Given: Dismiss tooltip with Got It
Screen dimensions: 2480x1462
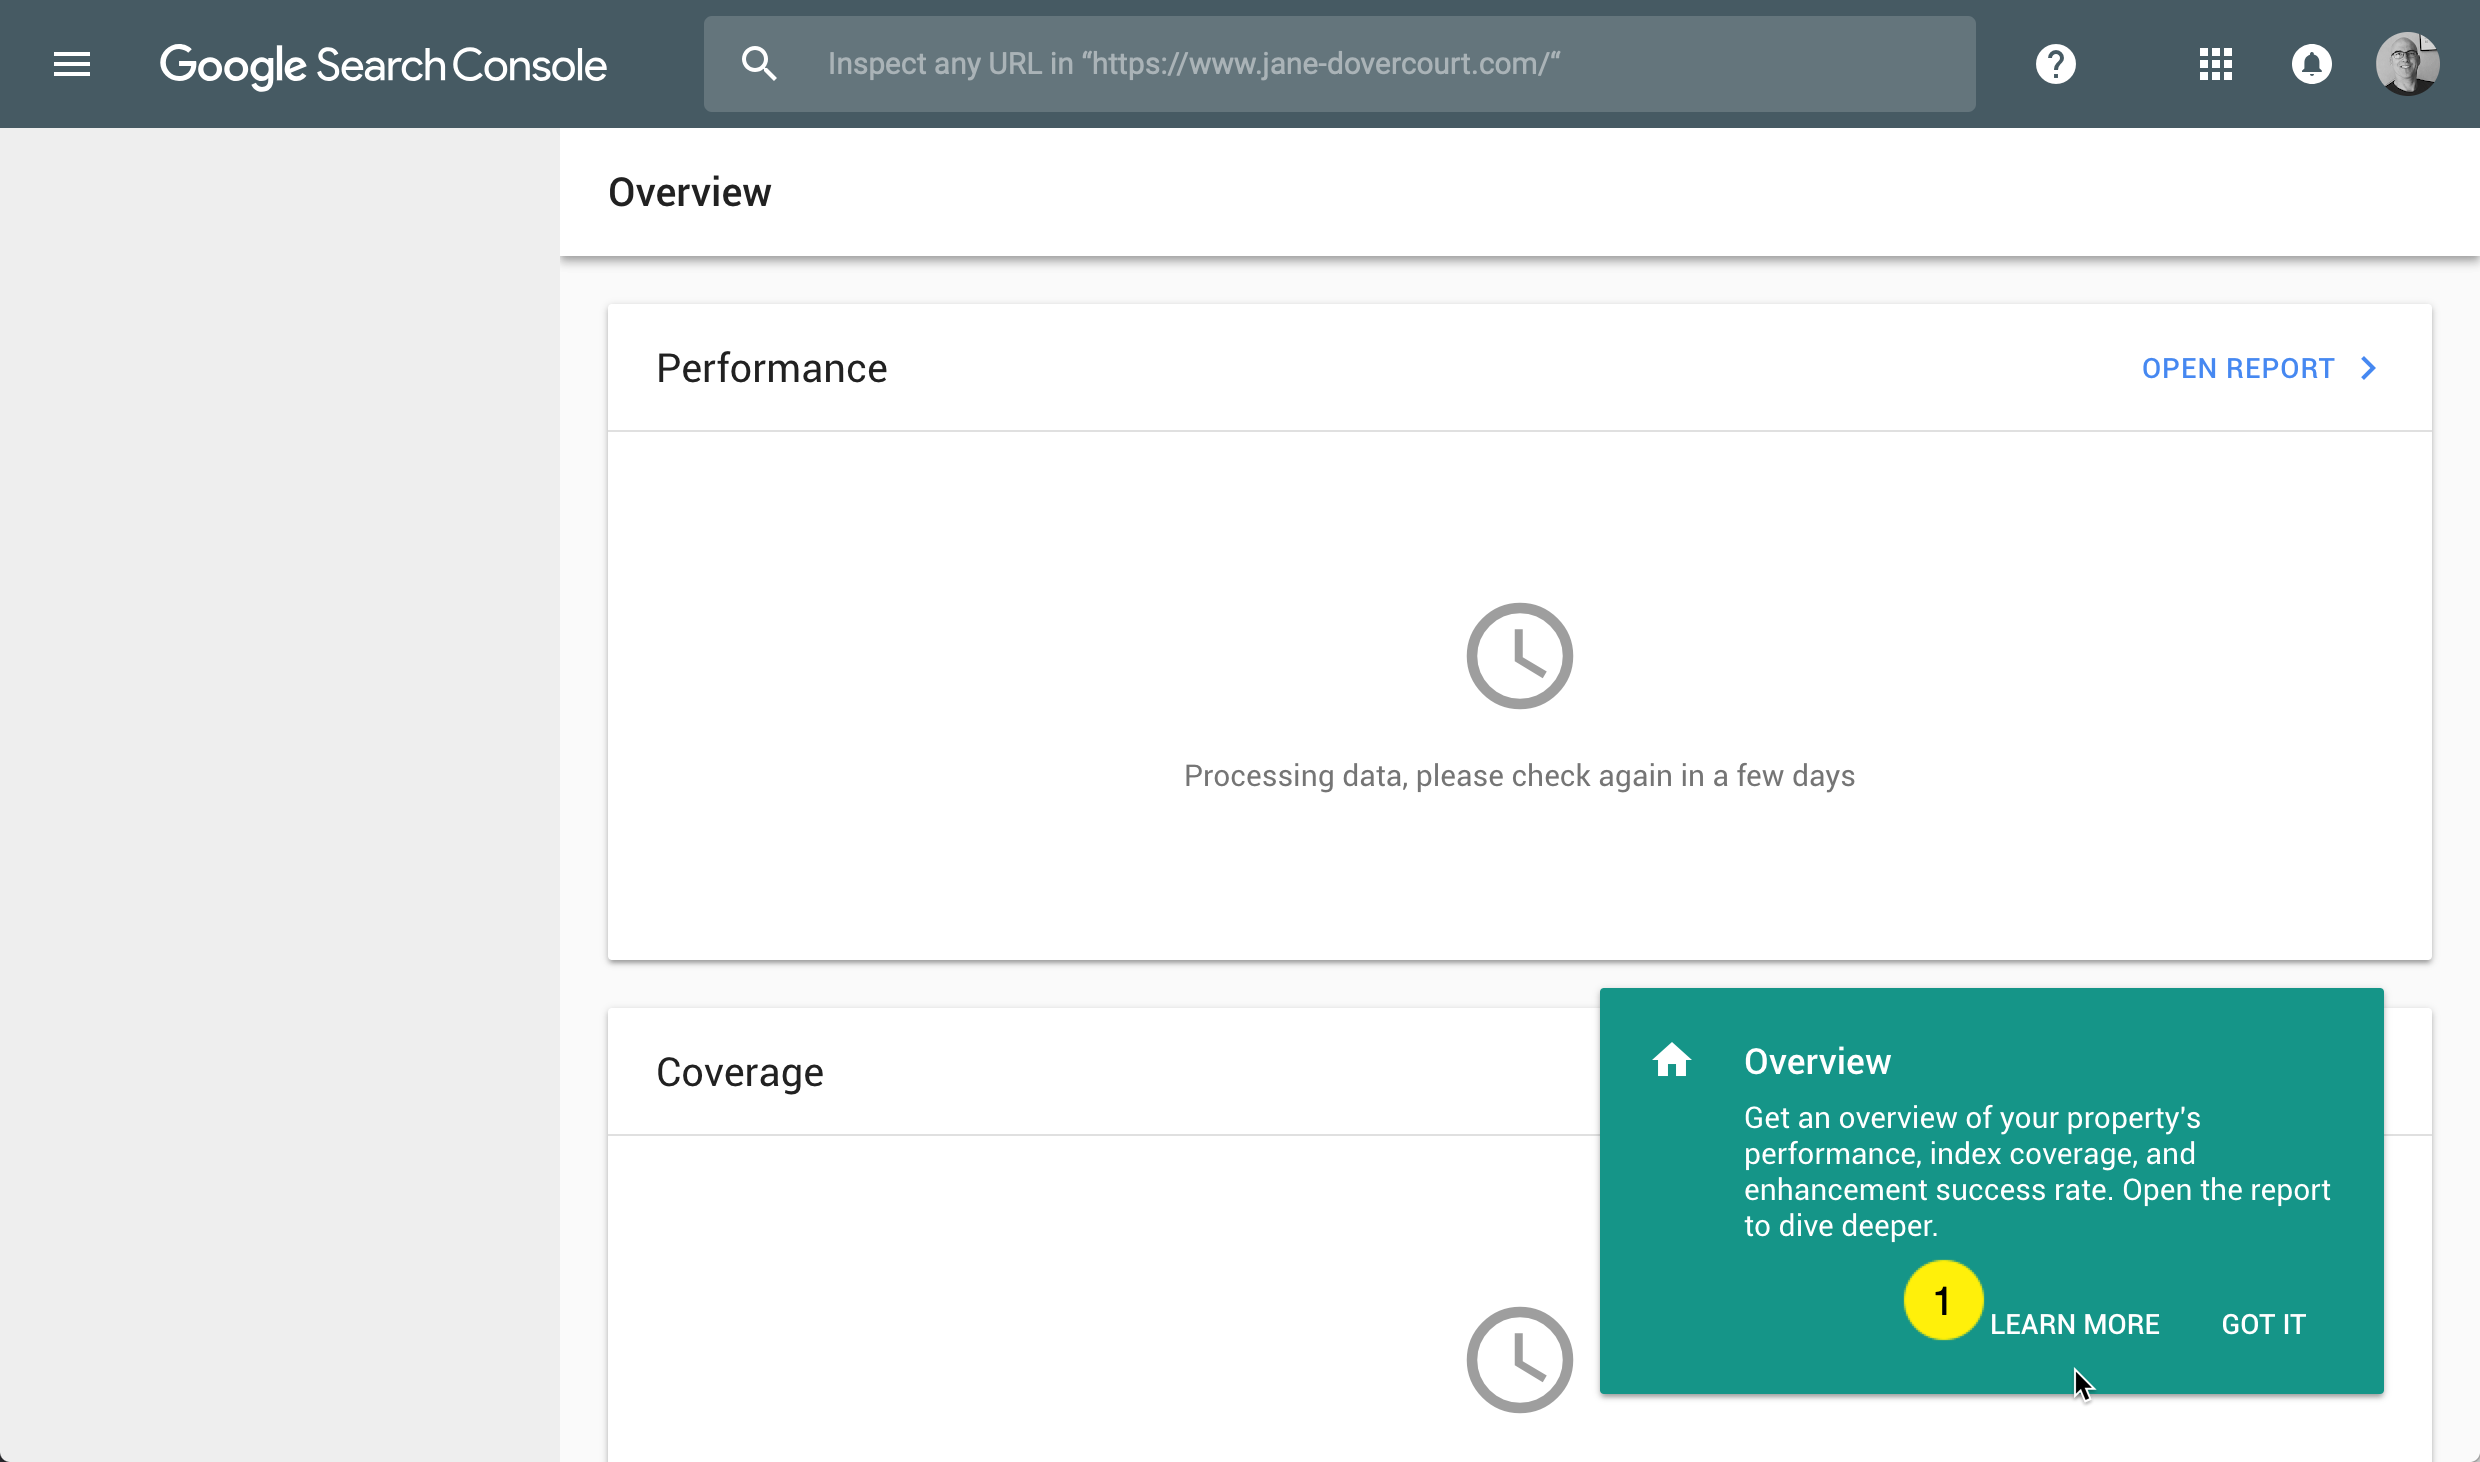Looking at the screenshot, I should tap(2263, 1324).
